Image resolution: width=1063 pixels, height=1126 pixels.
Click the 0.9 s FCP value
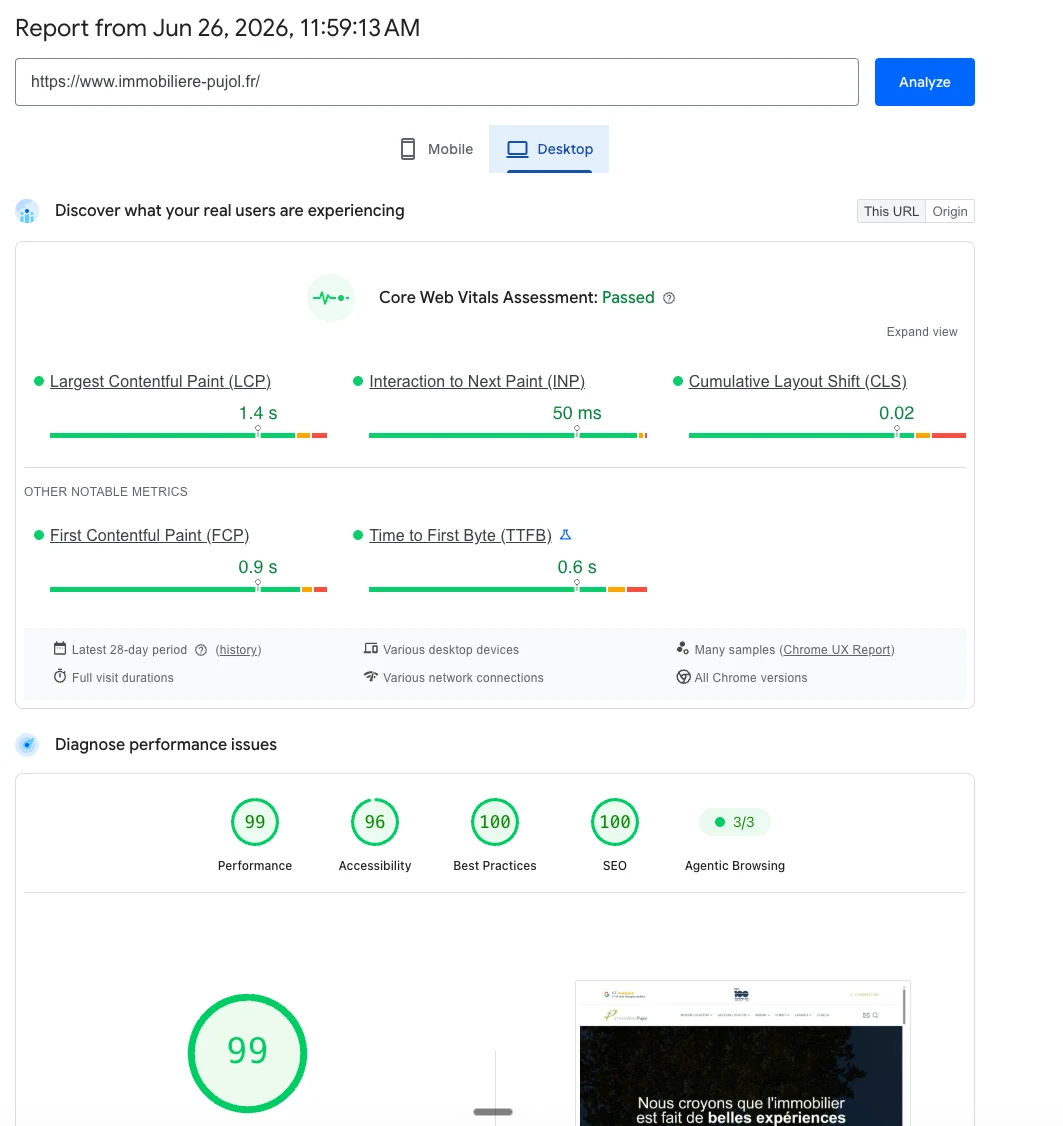point(258,567)
